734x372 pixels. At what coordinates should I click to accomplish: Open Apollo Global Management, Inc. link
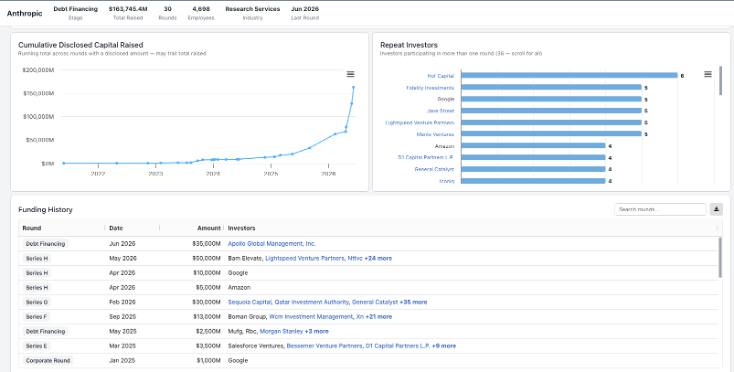click(x=272, y=244)
